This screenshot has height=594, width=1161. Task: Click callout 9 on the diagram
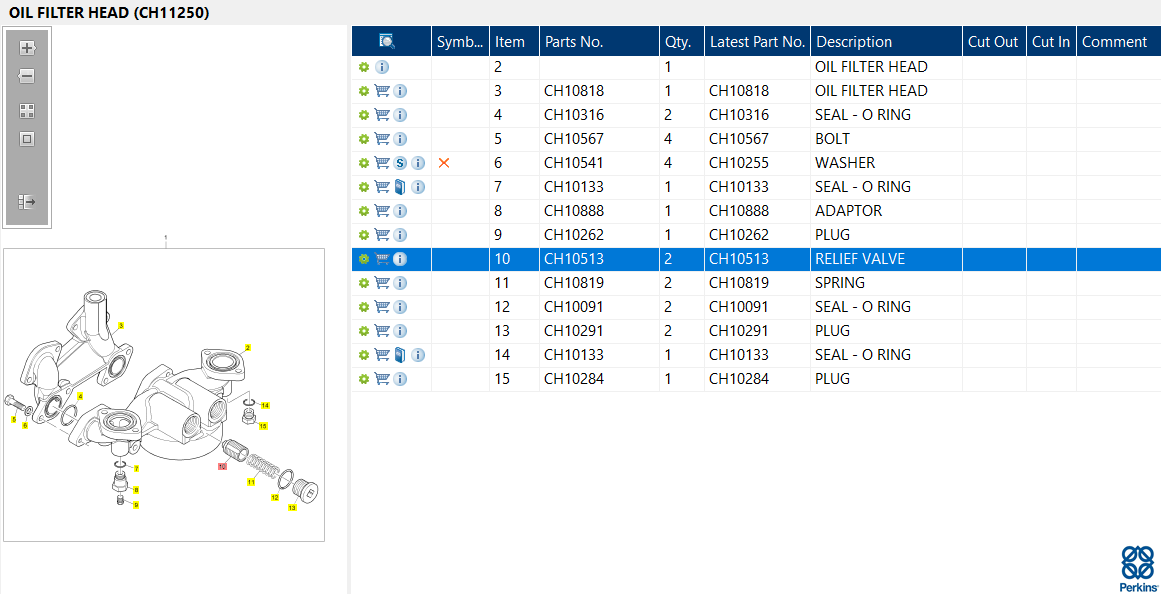pos(135,505)
